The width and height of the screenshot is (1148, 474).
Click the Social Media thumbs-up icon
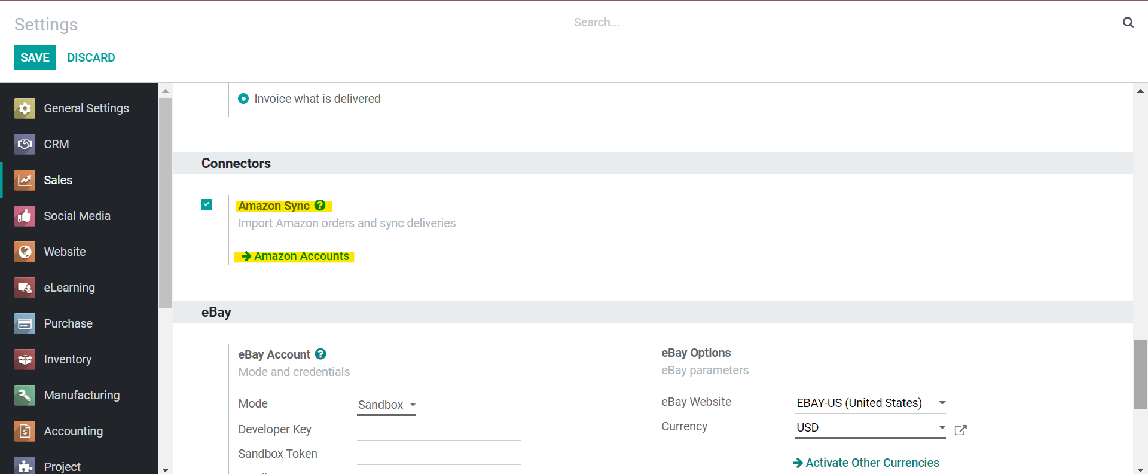[x=24, y=216]
